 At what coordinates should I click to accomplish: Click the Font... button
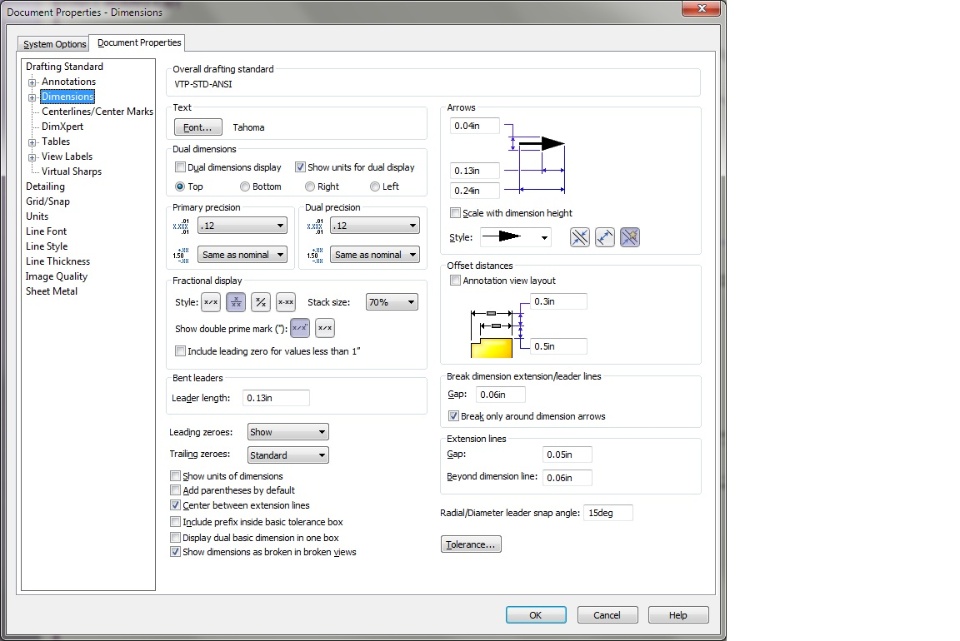pos(198,127)
